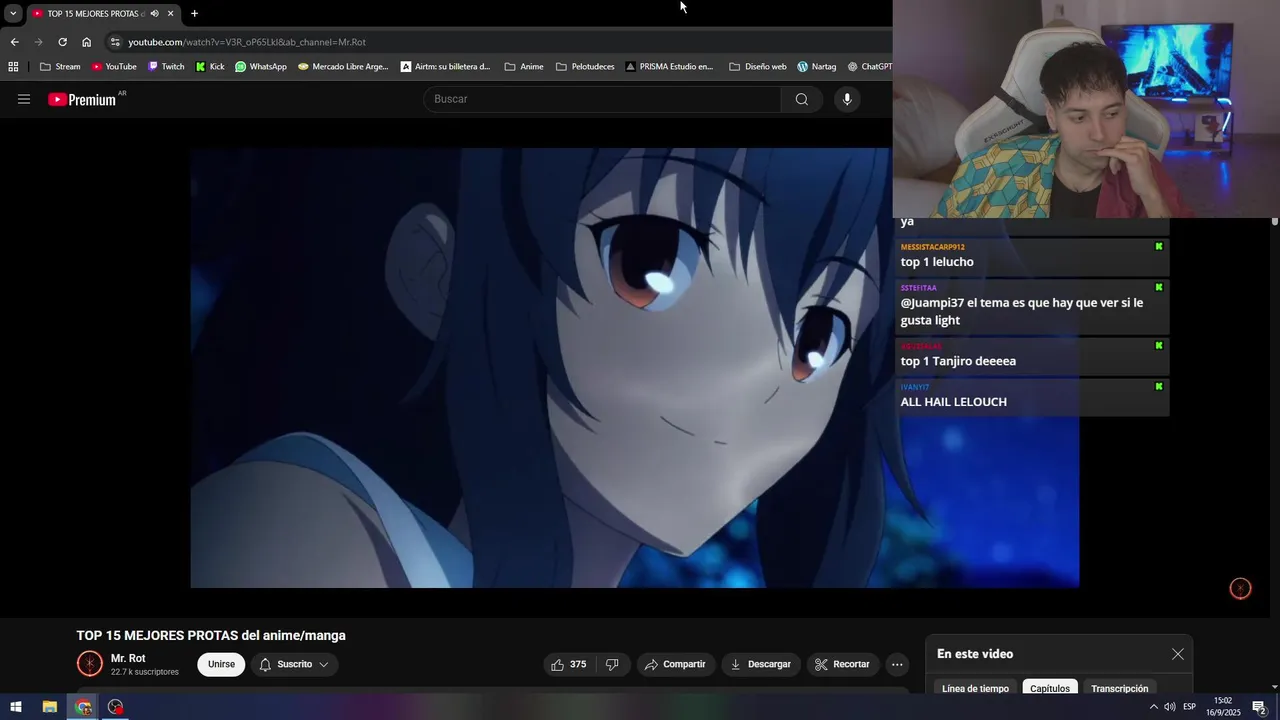
Task: Open the Windows notification center icon
Action: tap(1260, 707)
